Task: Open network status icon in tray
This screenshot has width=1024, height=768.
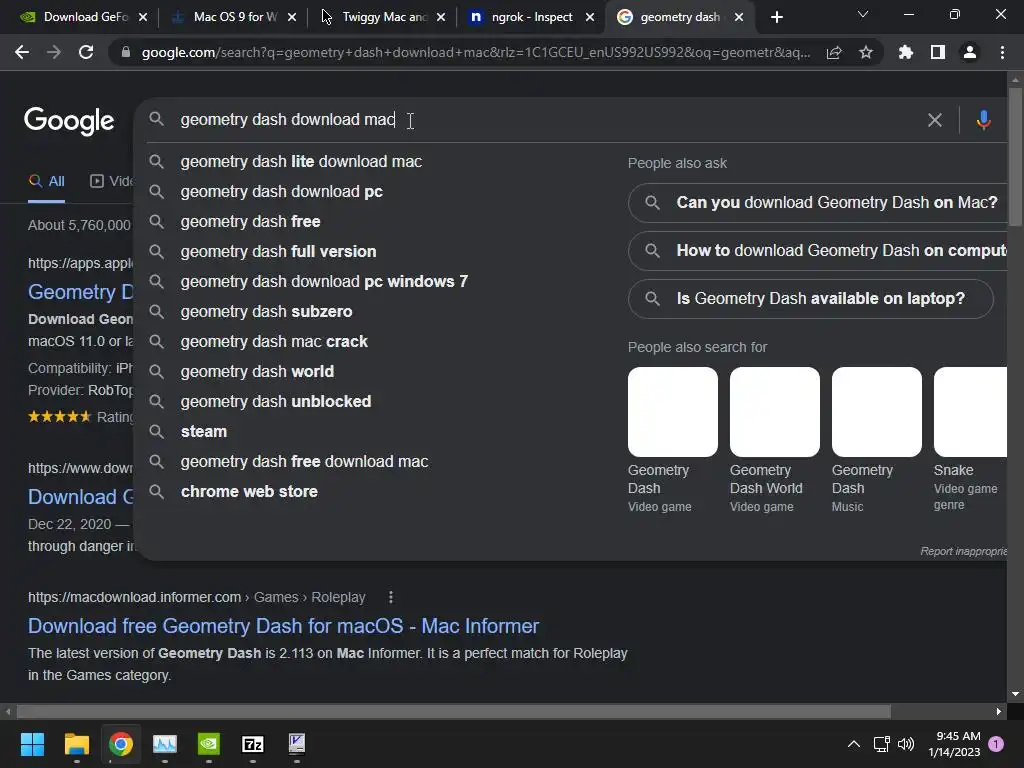Action: tap(881, 744)
